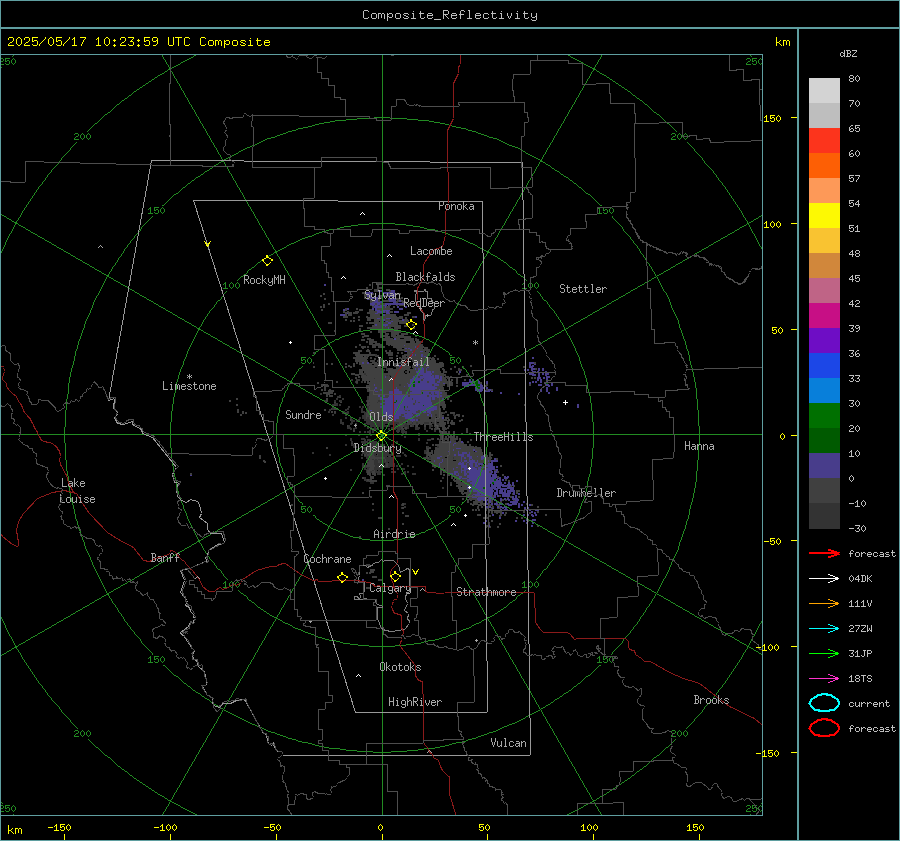Image resolution: width=900 pixels, height=841 pixels.
Task: Click the indigo 10–0 dBZ swatch
Action: tap(824, 466)
